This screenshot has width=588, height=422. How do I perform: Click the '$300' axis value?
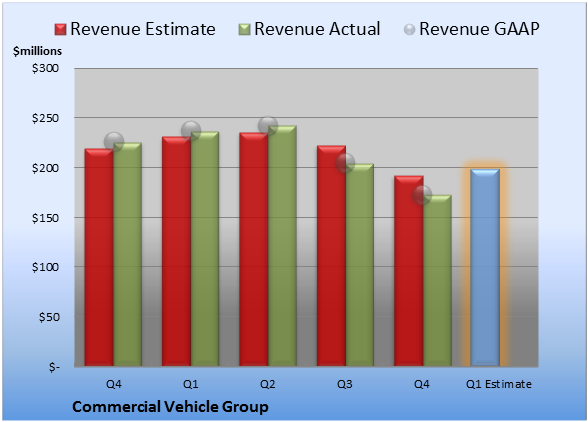pyautogui.click(x=45, y=68)
